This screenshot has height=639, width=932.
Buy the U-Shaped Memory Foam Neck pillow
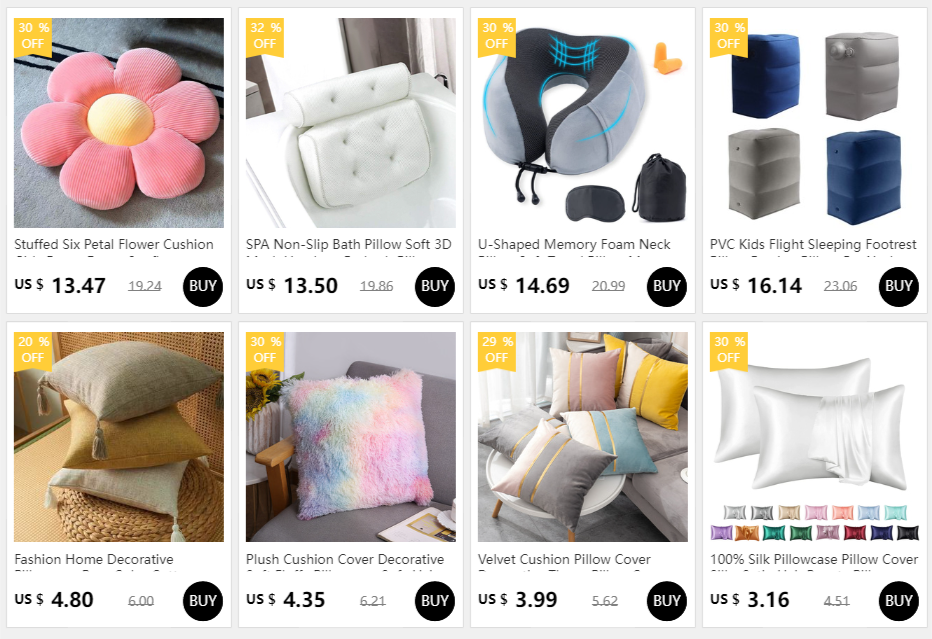(x=666, y=287)
